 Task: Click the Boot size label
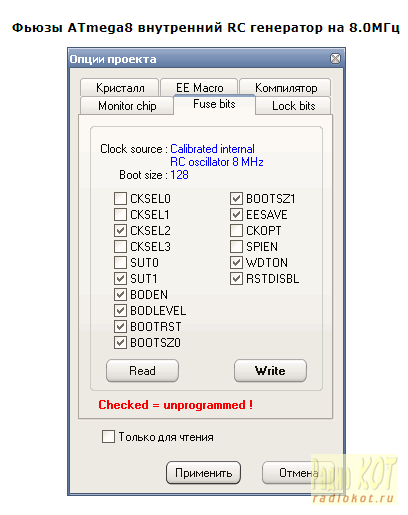pos(143,175)
